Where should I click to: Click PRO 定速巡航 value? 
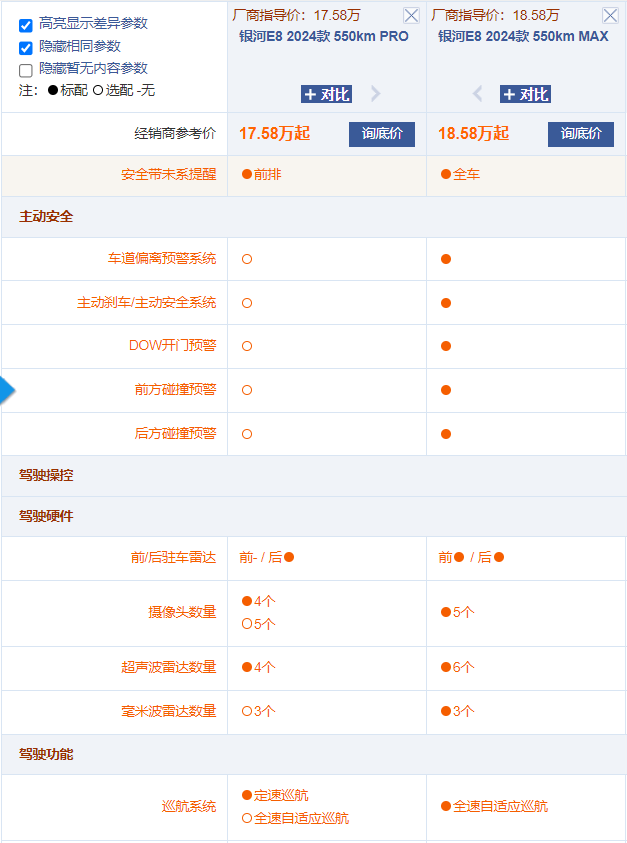pos(275,795)
